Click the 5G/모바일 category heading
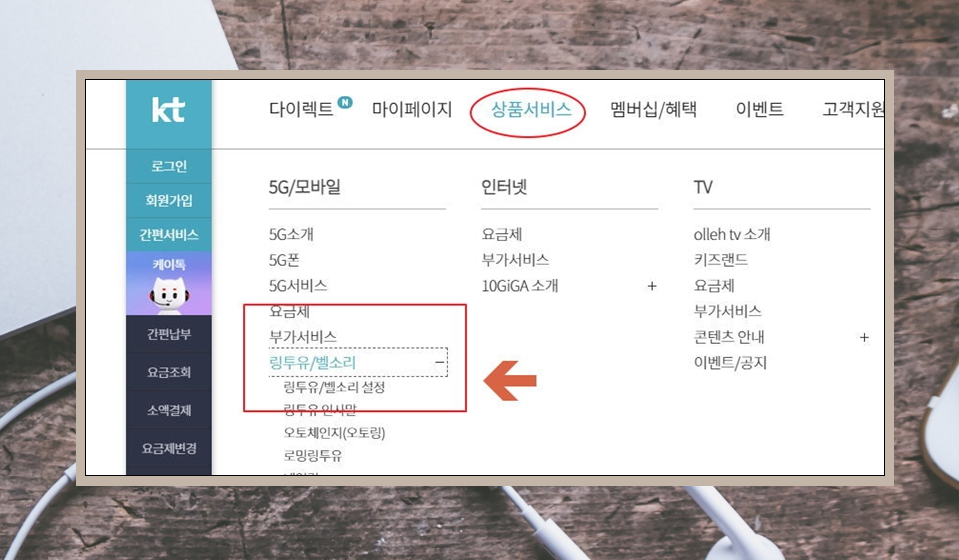 click(x=305, y=186)
